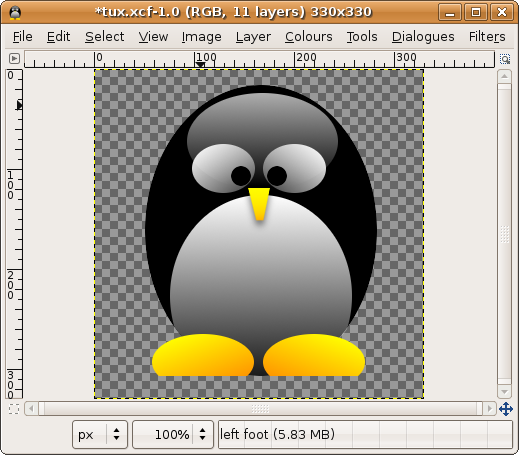This screenshot has width=519, height=455.
Task: Click the vertical scrollbar up arrow
Action: coord(504,77)
